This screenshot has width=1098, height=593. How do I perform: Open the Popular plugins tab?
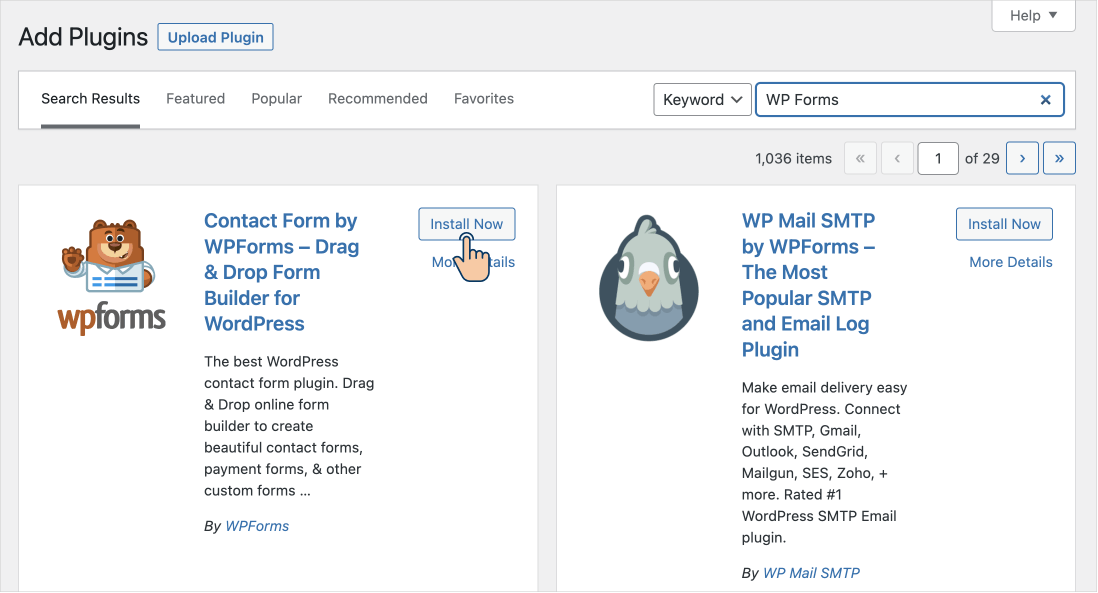(277, 99)
